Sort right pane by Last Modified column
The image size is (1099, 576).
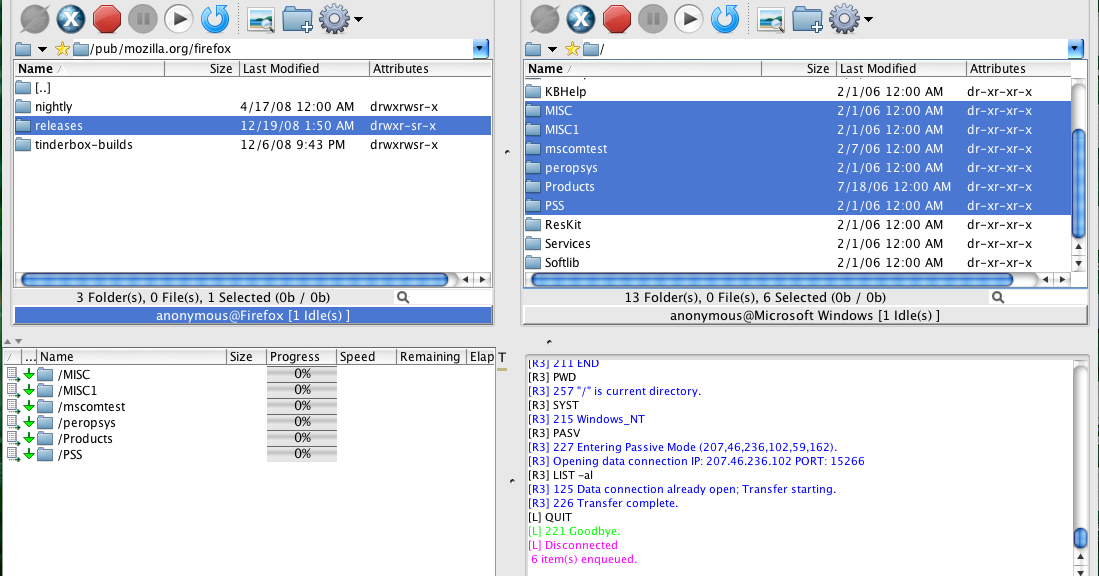[901, 69]
